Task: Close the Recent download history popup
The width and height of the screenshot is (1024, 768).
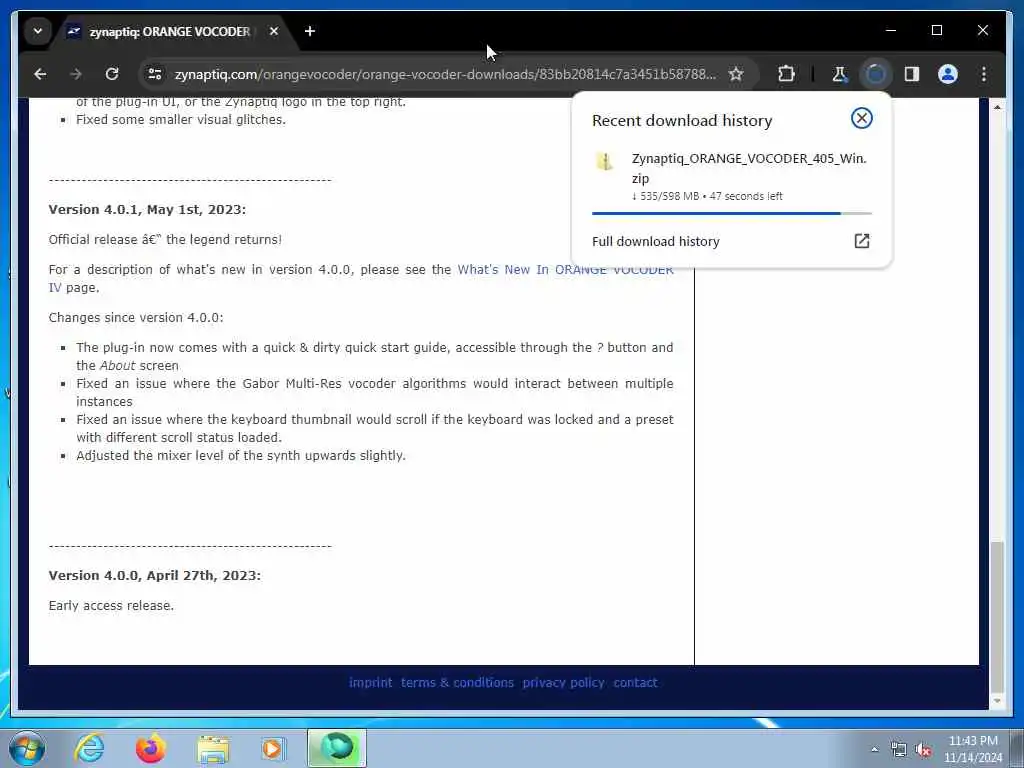Action: click(861, 118)
